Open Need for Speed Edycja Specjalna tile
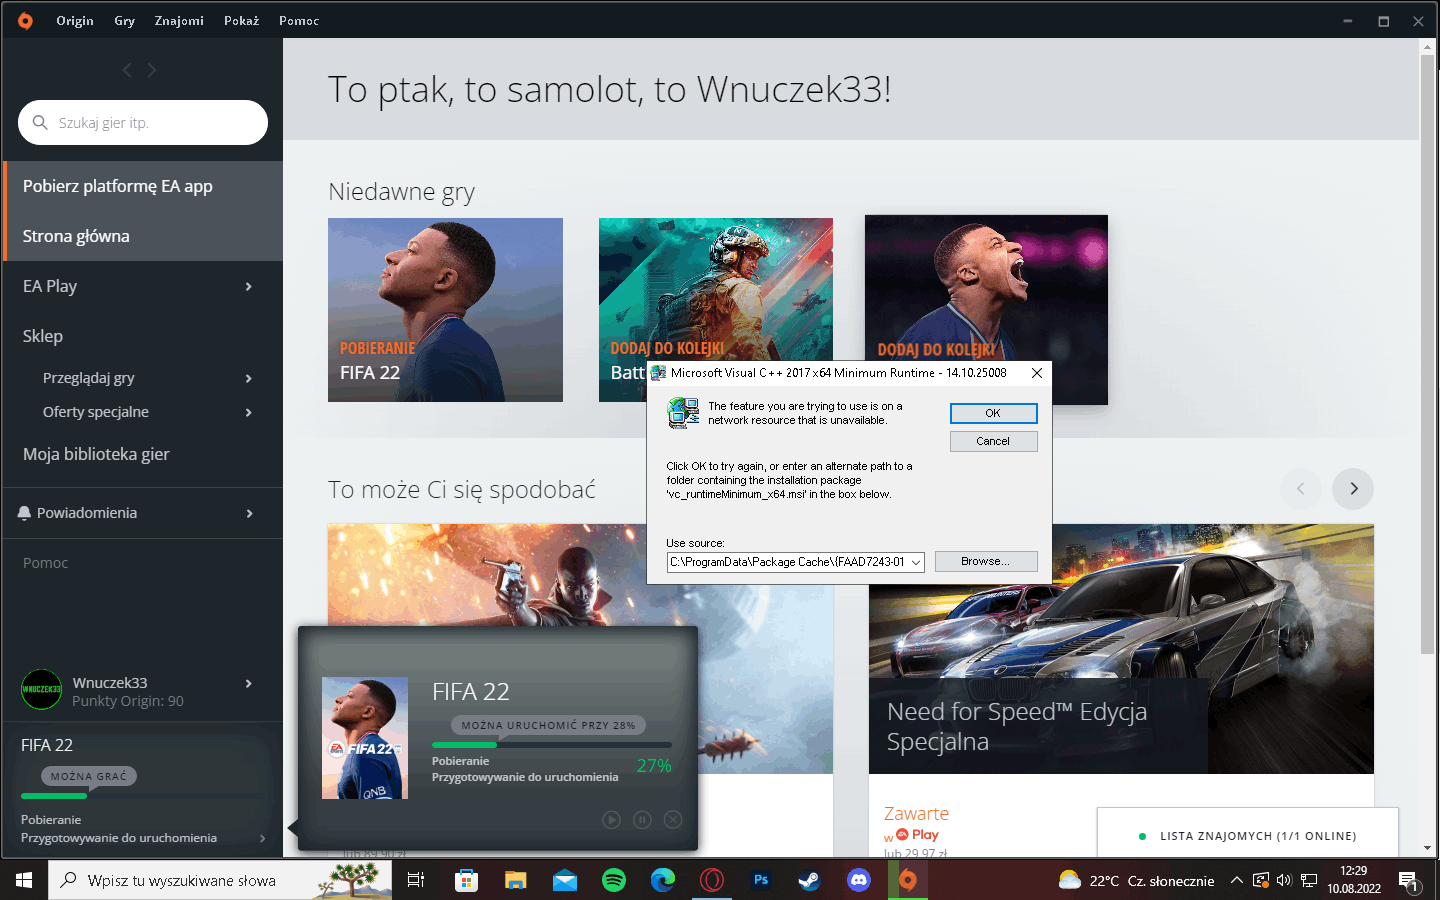This screenshot has height=900, width=1440. (1121, 648)
